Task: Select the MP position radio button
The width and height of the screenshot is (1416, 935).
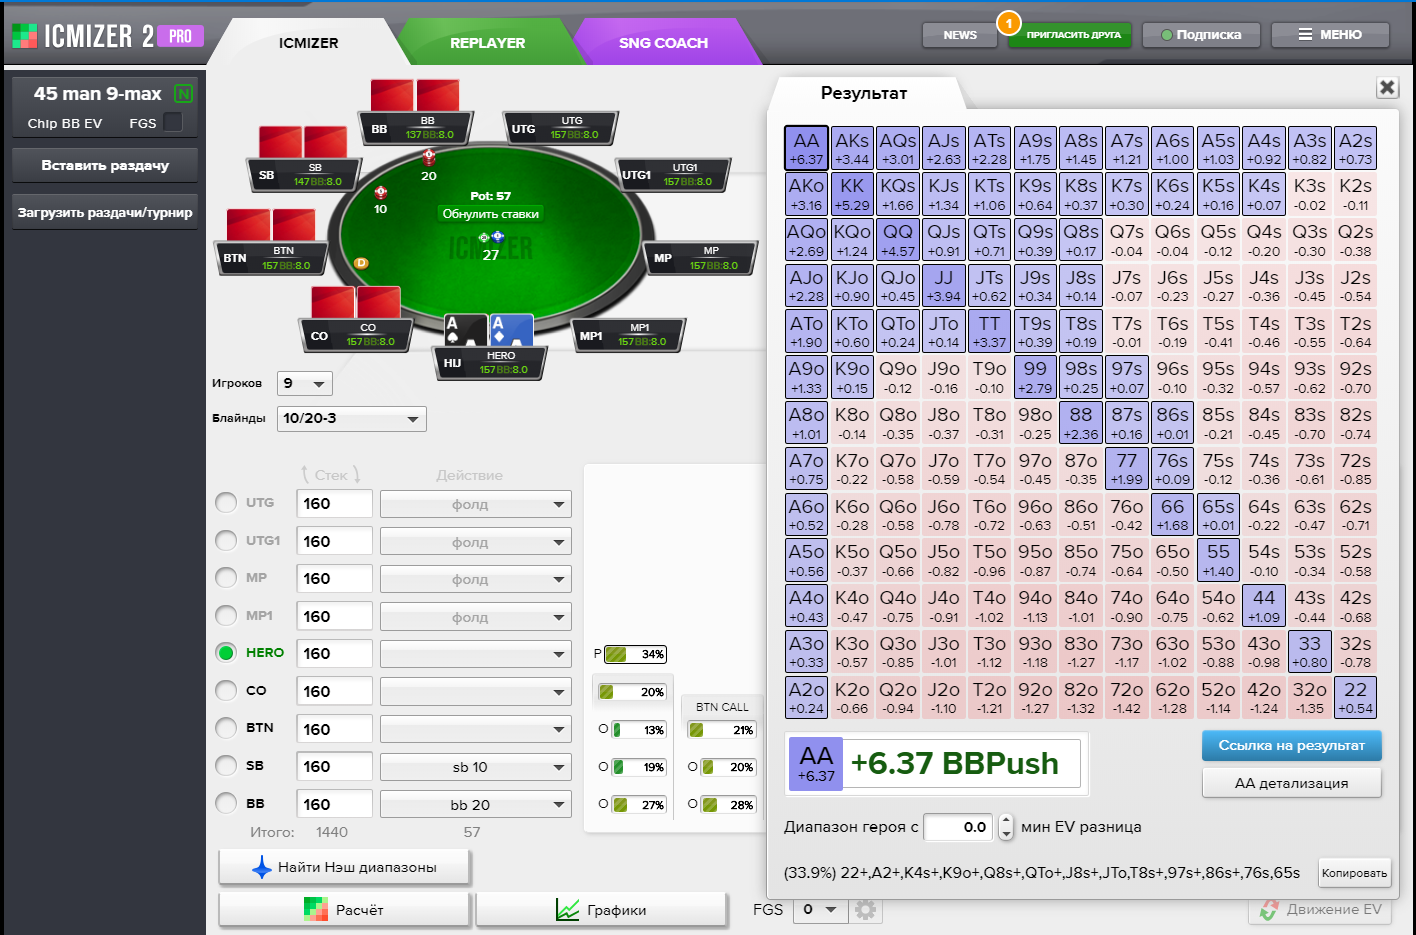Action: [226, 578]
